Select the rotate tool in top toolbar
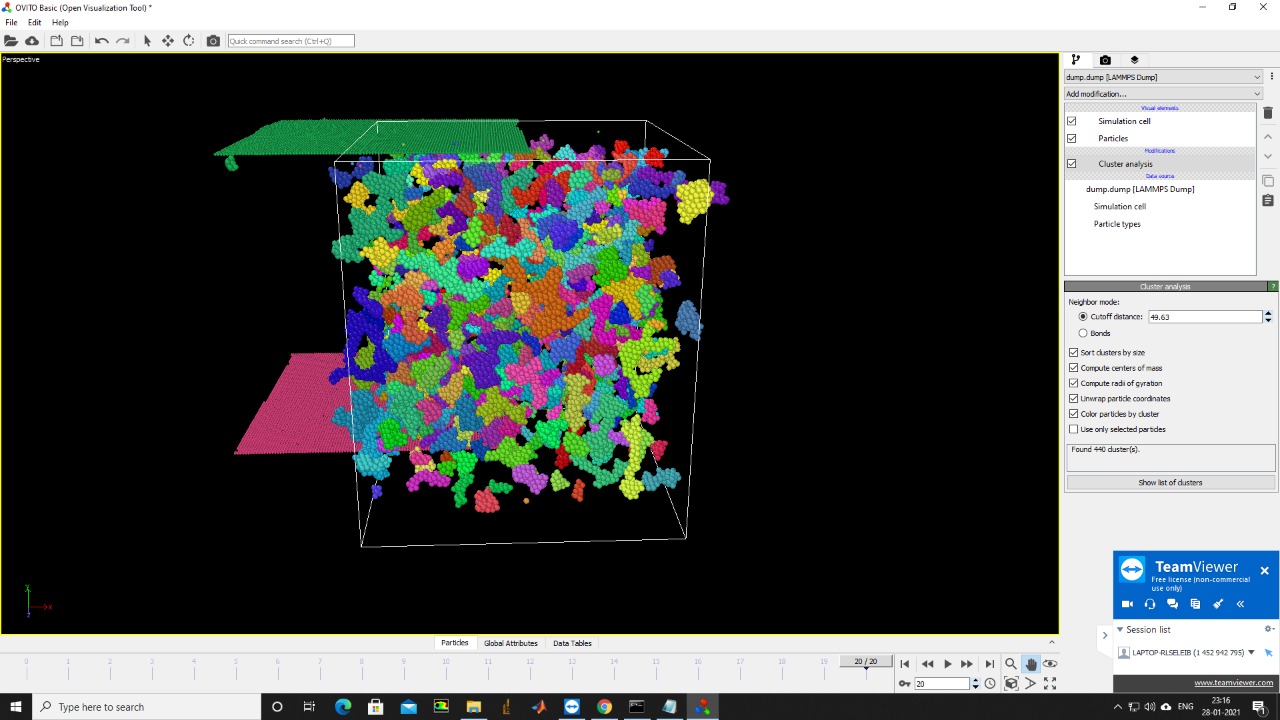 tap(189, 41)
